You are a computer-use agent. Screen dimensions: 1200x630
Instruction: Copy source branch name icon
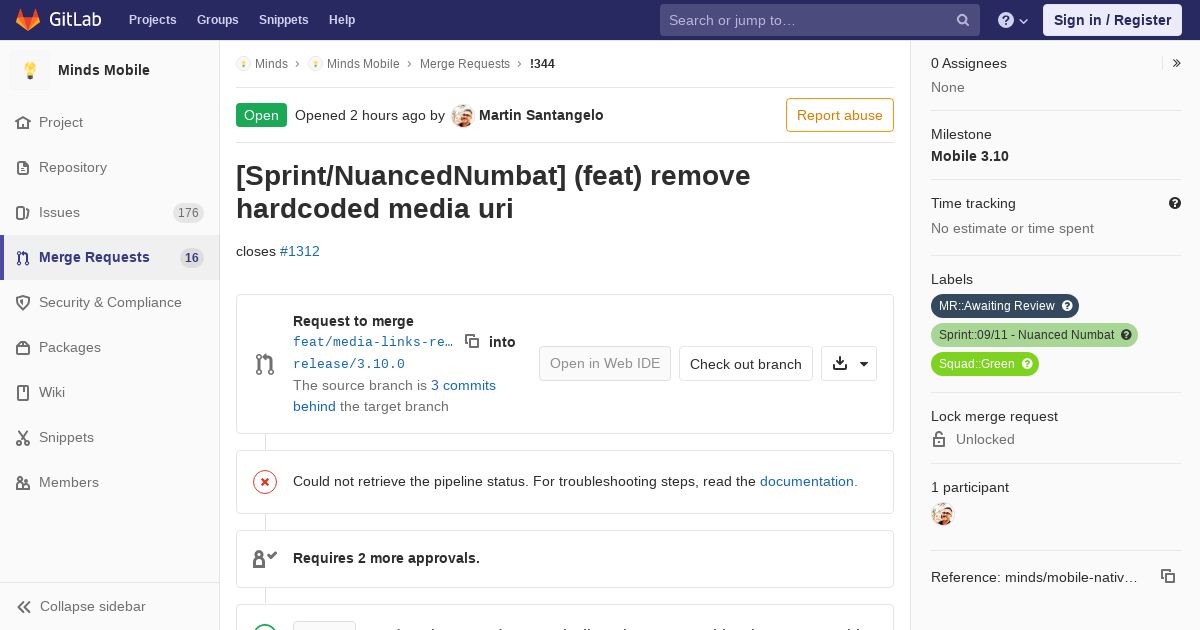[472, 341]
